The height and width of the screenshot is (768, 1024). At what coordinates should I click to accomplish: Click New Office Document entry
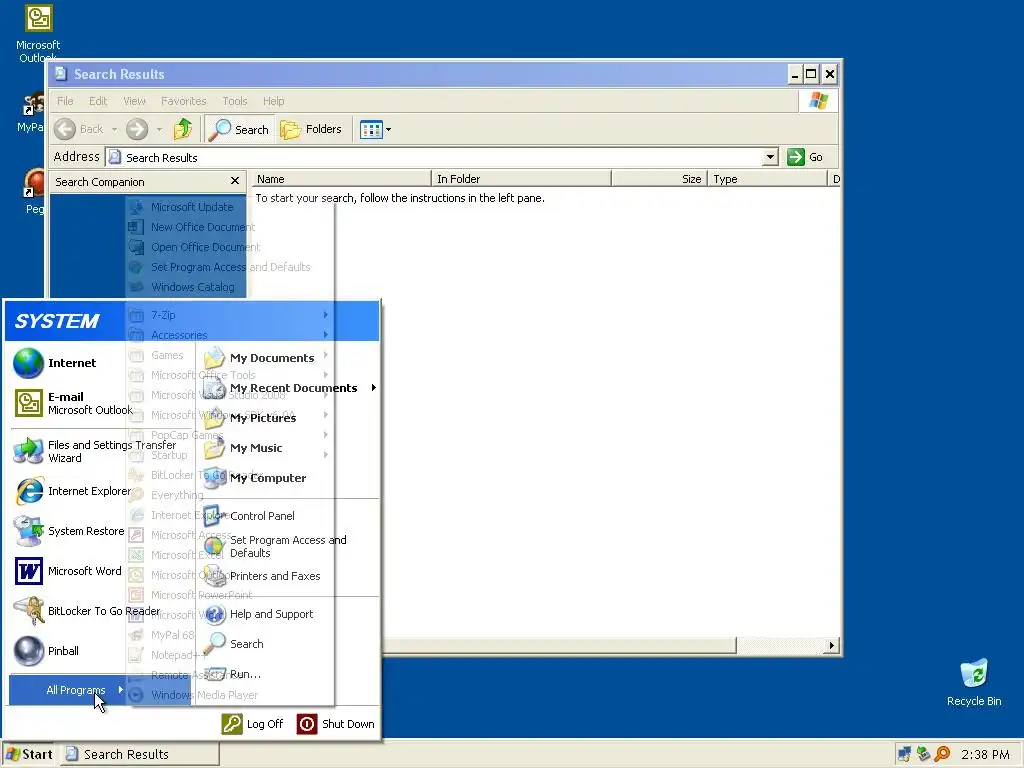pyautogui.click(x=191, y=227)
